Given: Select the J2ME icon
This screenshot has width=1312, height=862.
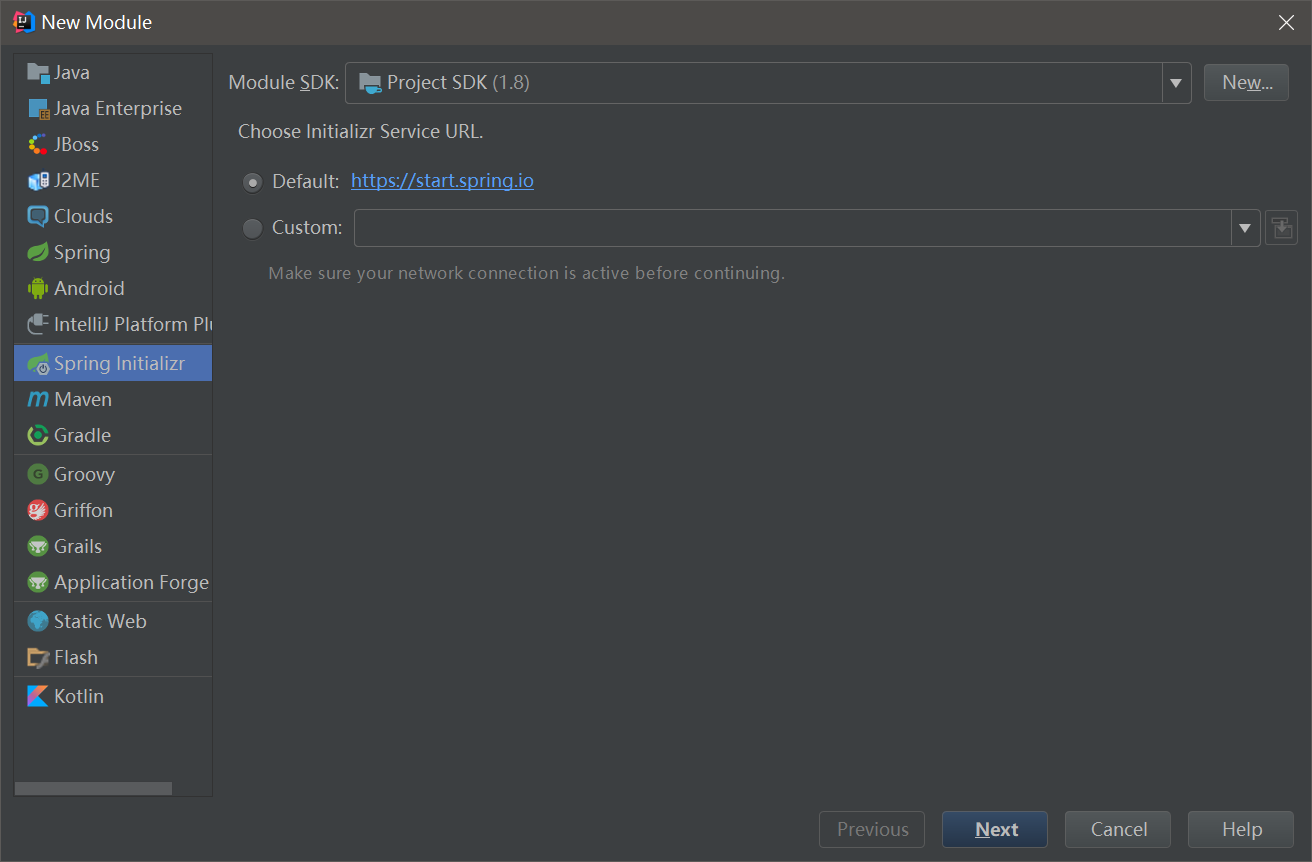Looking at the screenshot, I should click(38, 181).
